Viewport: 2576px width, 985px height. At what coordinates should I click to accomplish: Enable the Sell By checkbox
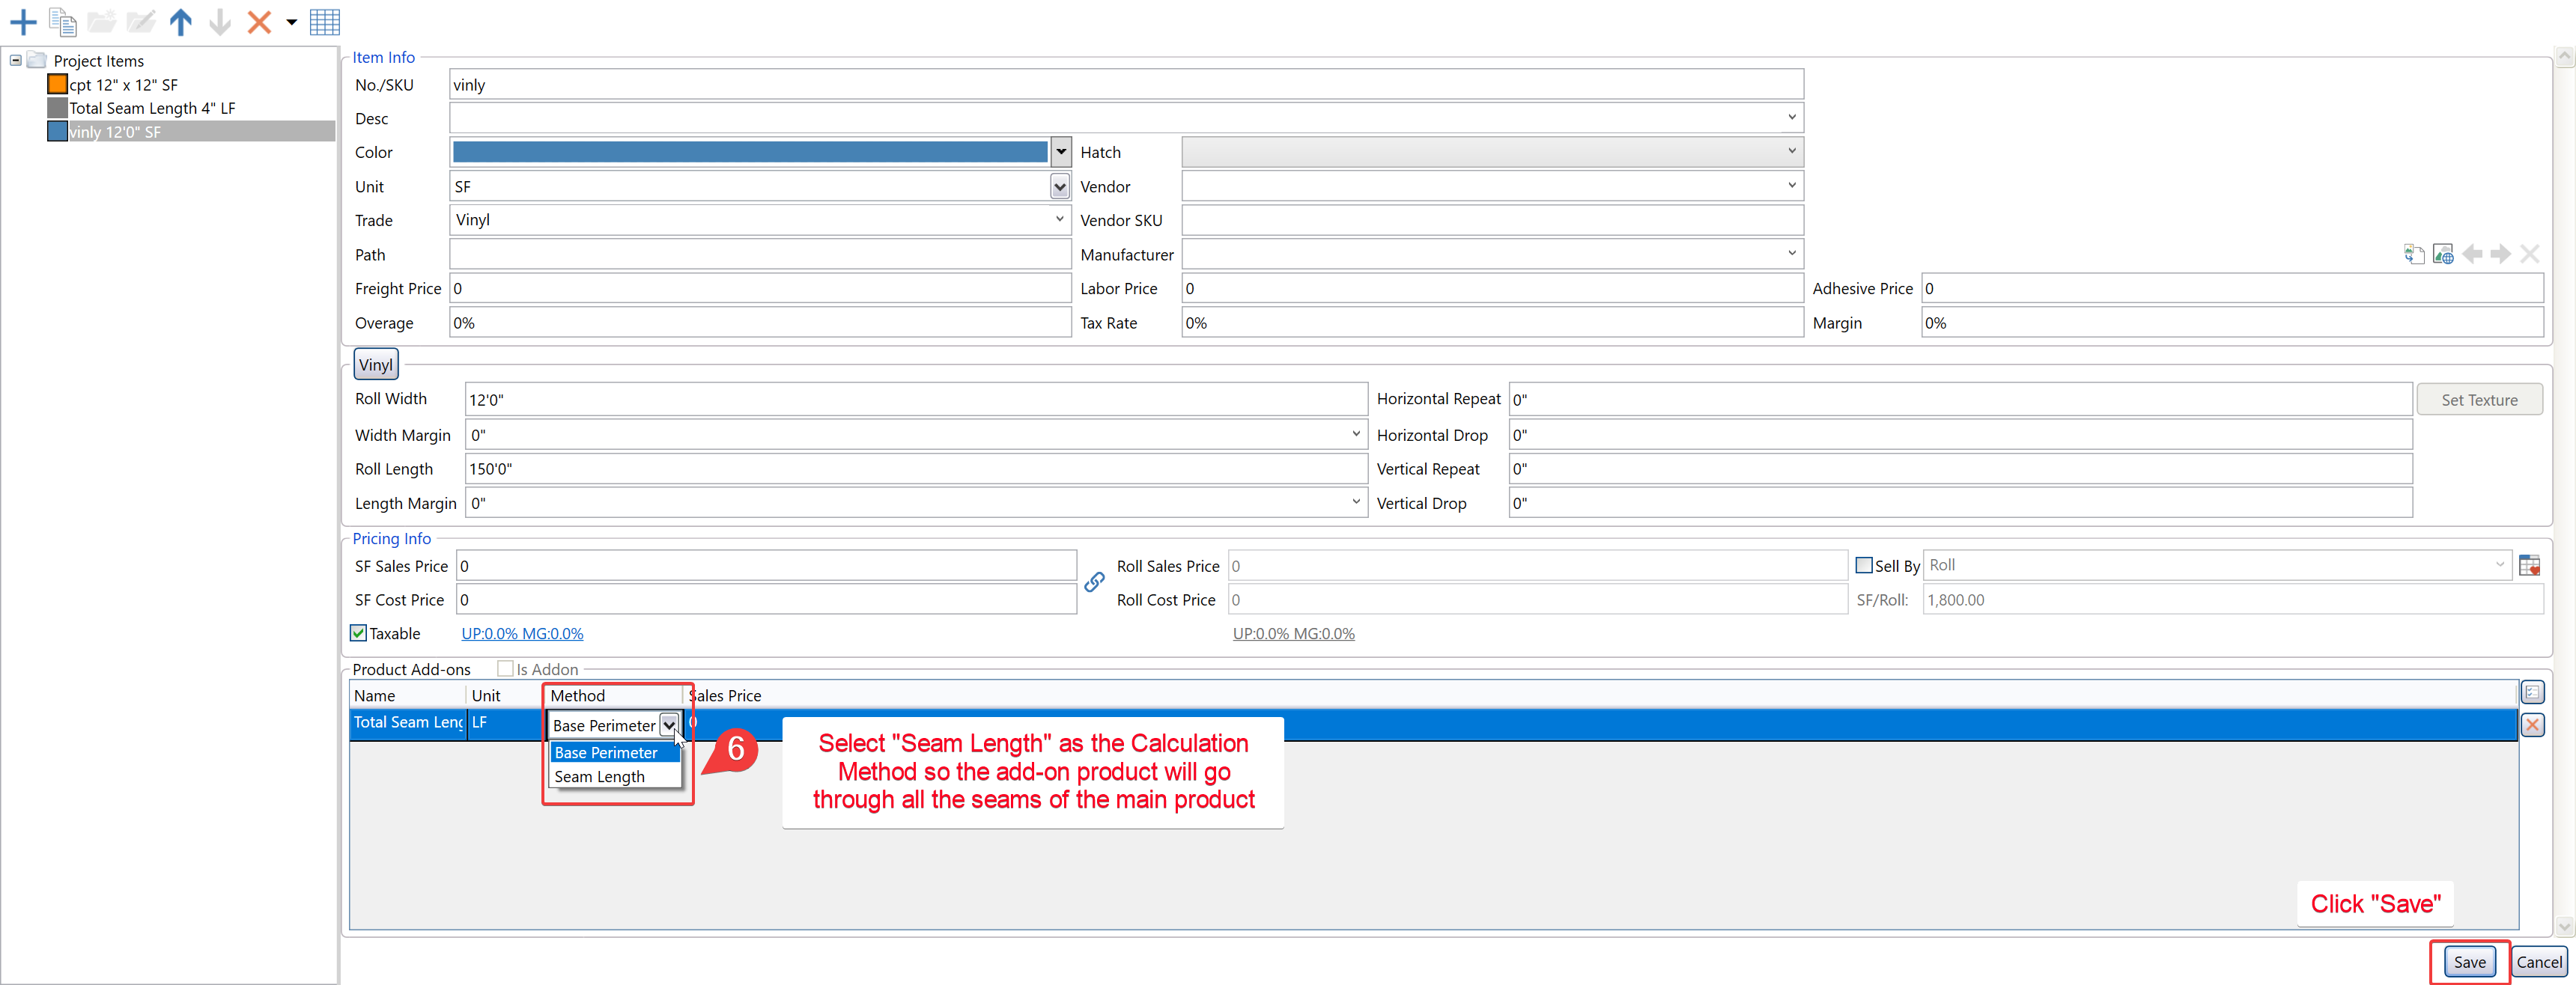click(x=1863, y=565)
